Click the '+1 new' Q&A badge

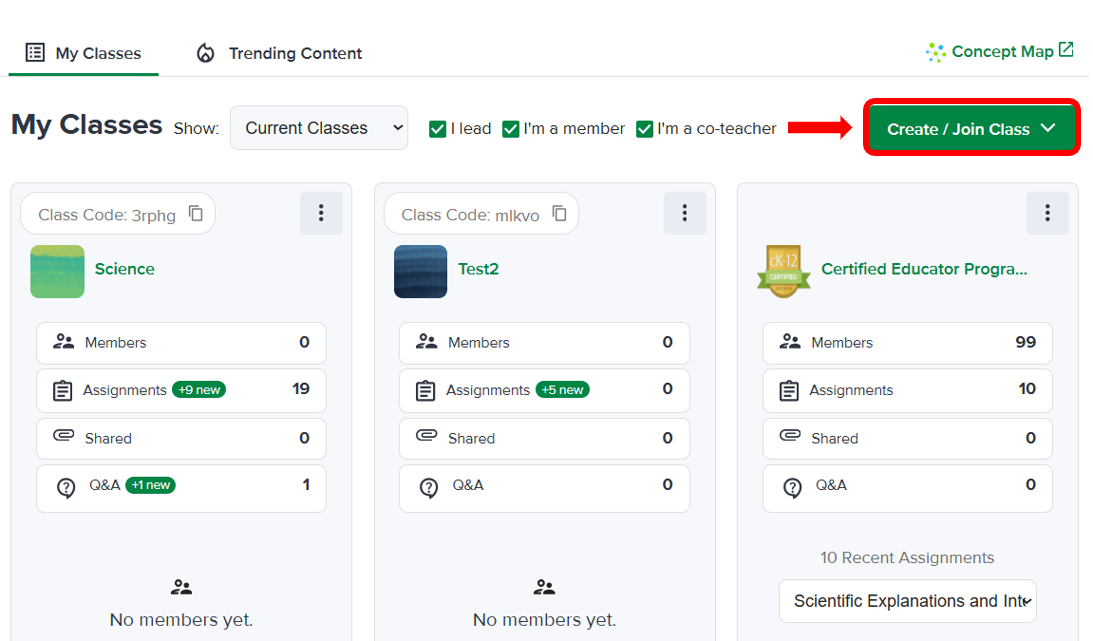click(151, 485)
